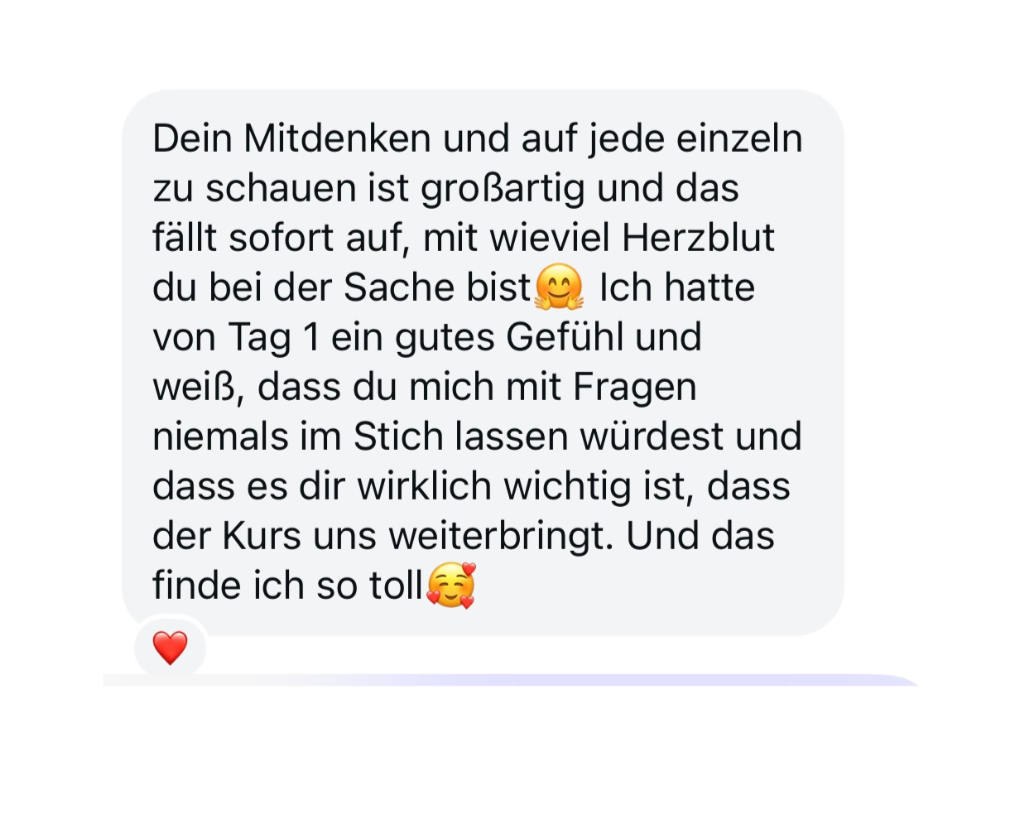Click the word 'Fragen' in the message
The height and width of the screenshot is (816, 1019).
634,388
